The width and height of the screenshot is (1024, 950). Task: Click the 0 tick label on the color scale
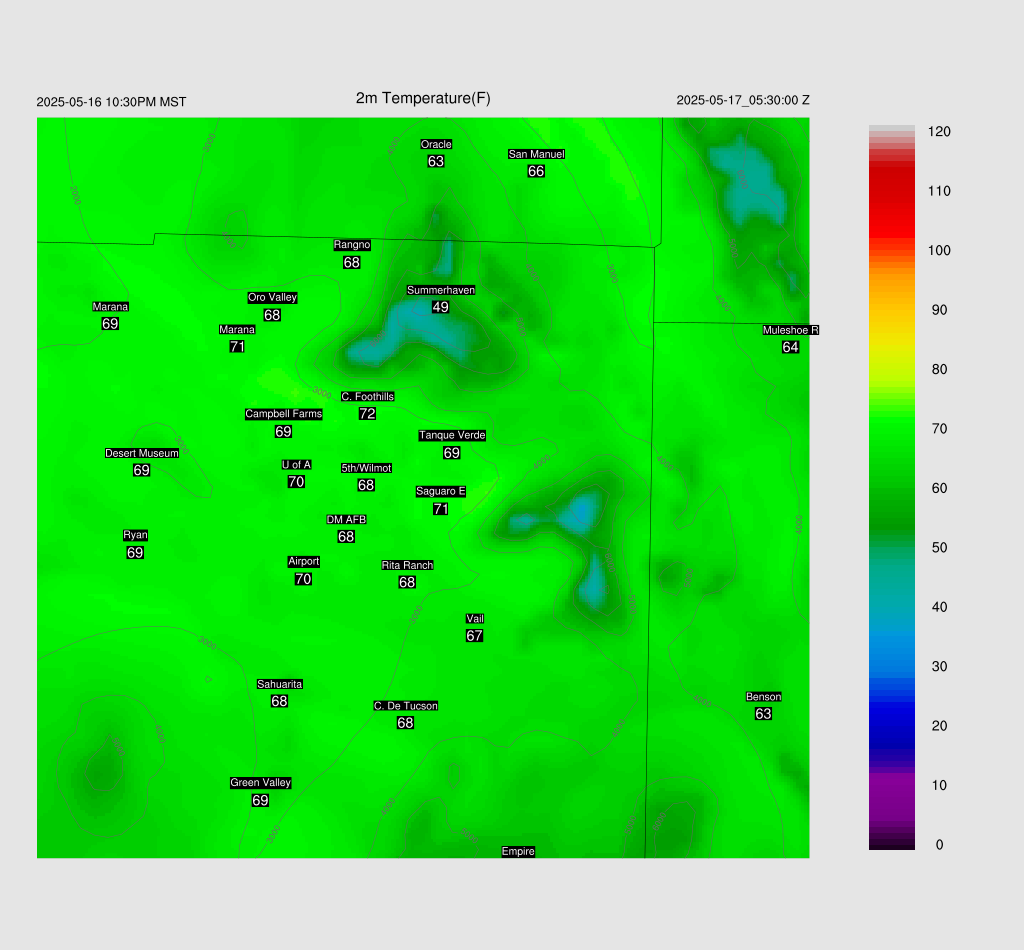point(939,845)
